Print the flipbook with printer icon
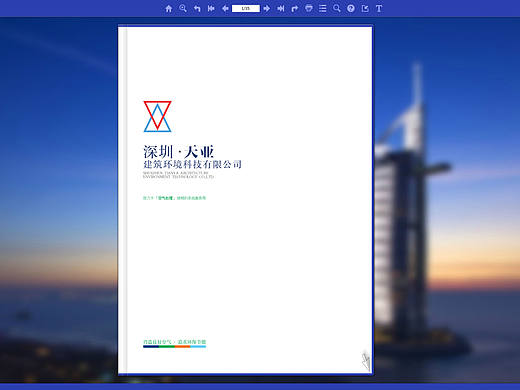Screen dimensions: 520x390 309,9
